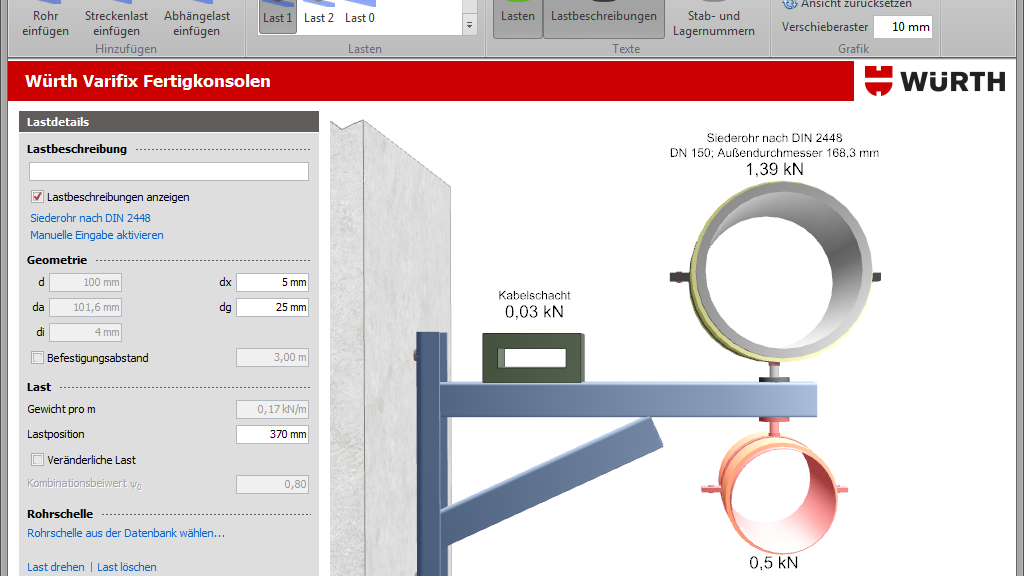Select the diagonal console strut

pyautogui.click(x=552, y=482)
